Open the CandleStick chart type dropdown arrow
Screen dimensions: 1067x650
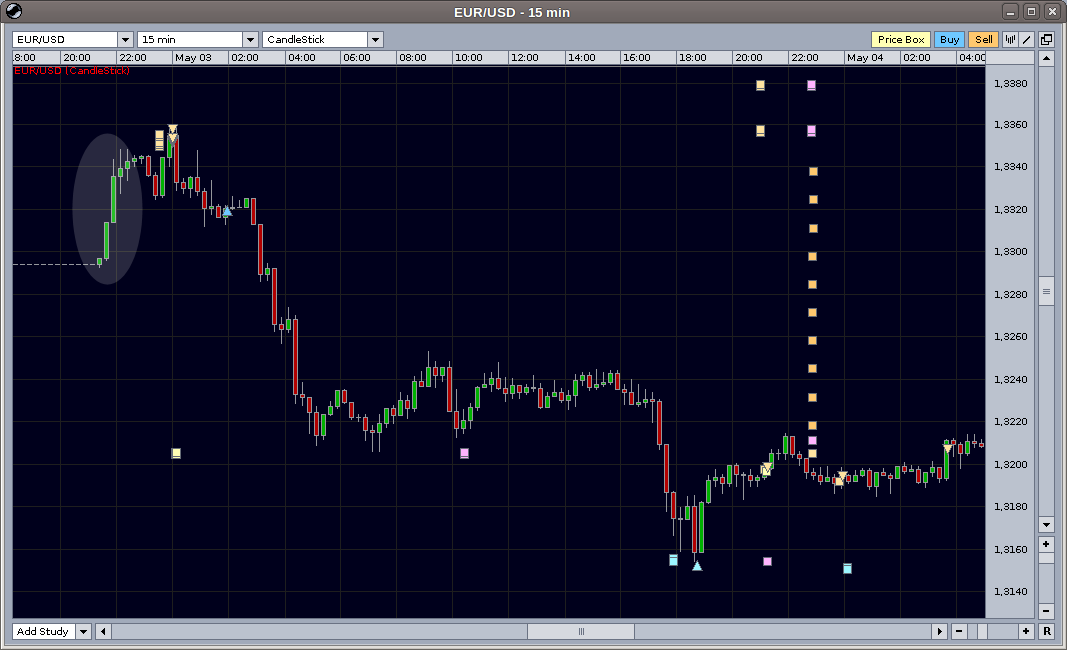pyautogui.click(x=376, y=39)
